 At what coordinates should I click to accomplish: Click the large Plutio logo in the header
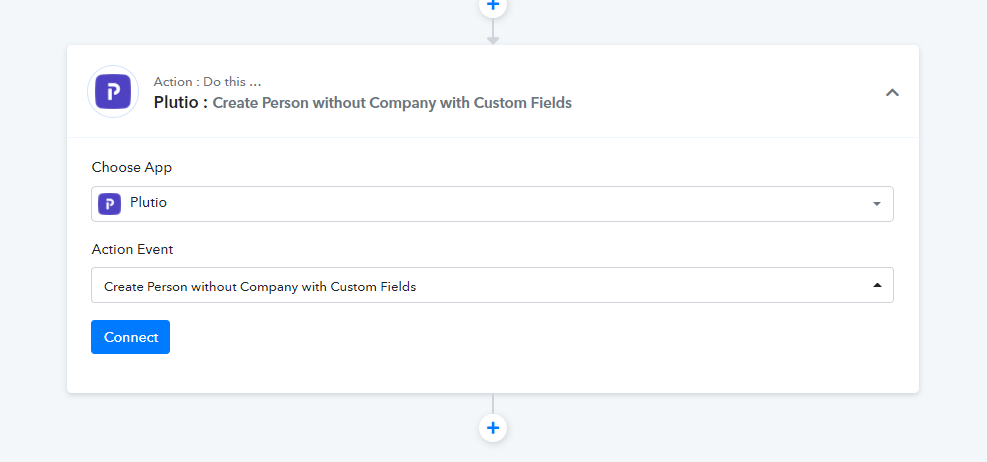(x=113, y=92)
